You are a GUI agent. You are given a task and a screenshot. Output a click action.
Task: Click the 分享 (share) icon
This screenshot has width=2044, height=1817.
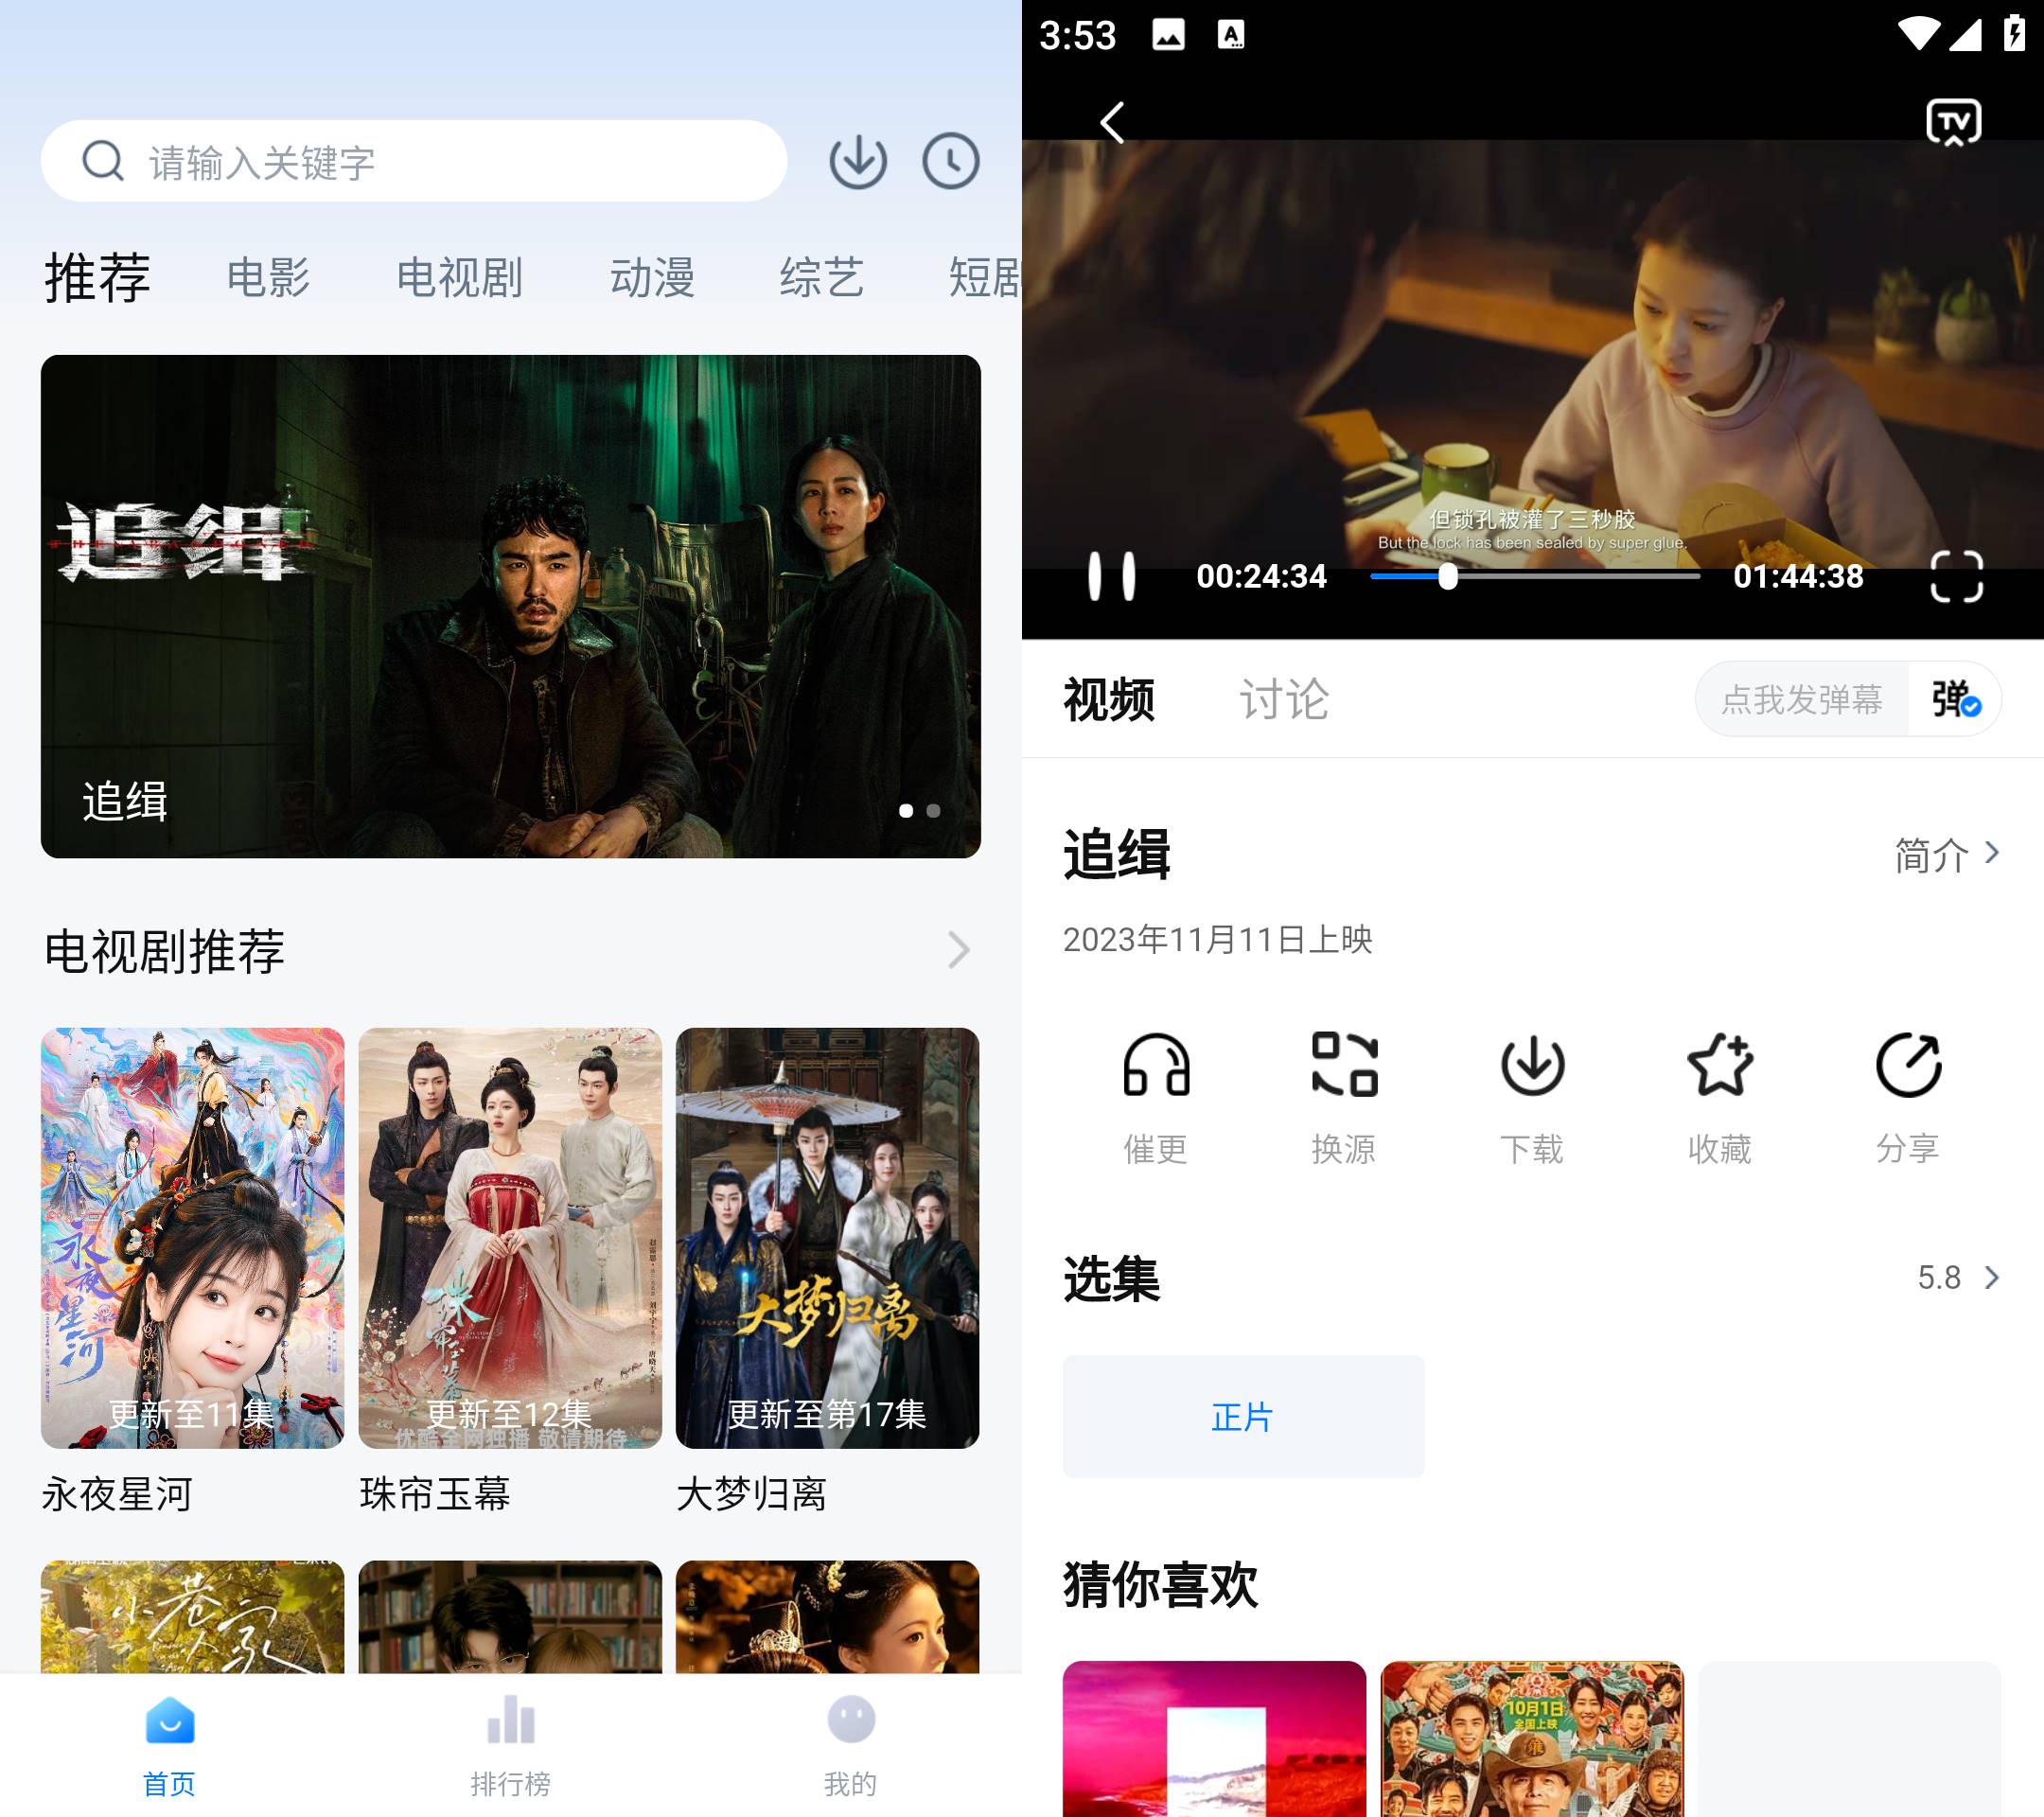click(1909, 1065)
